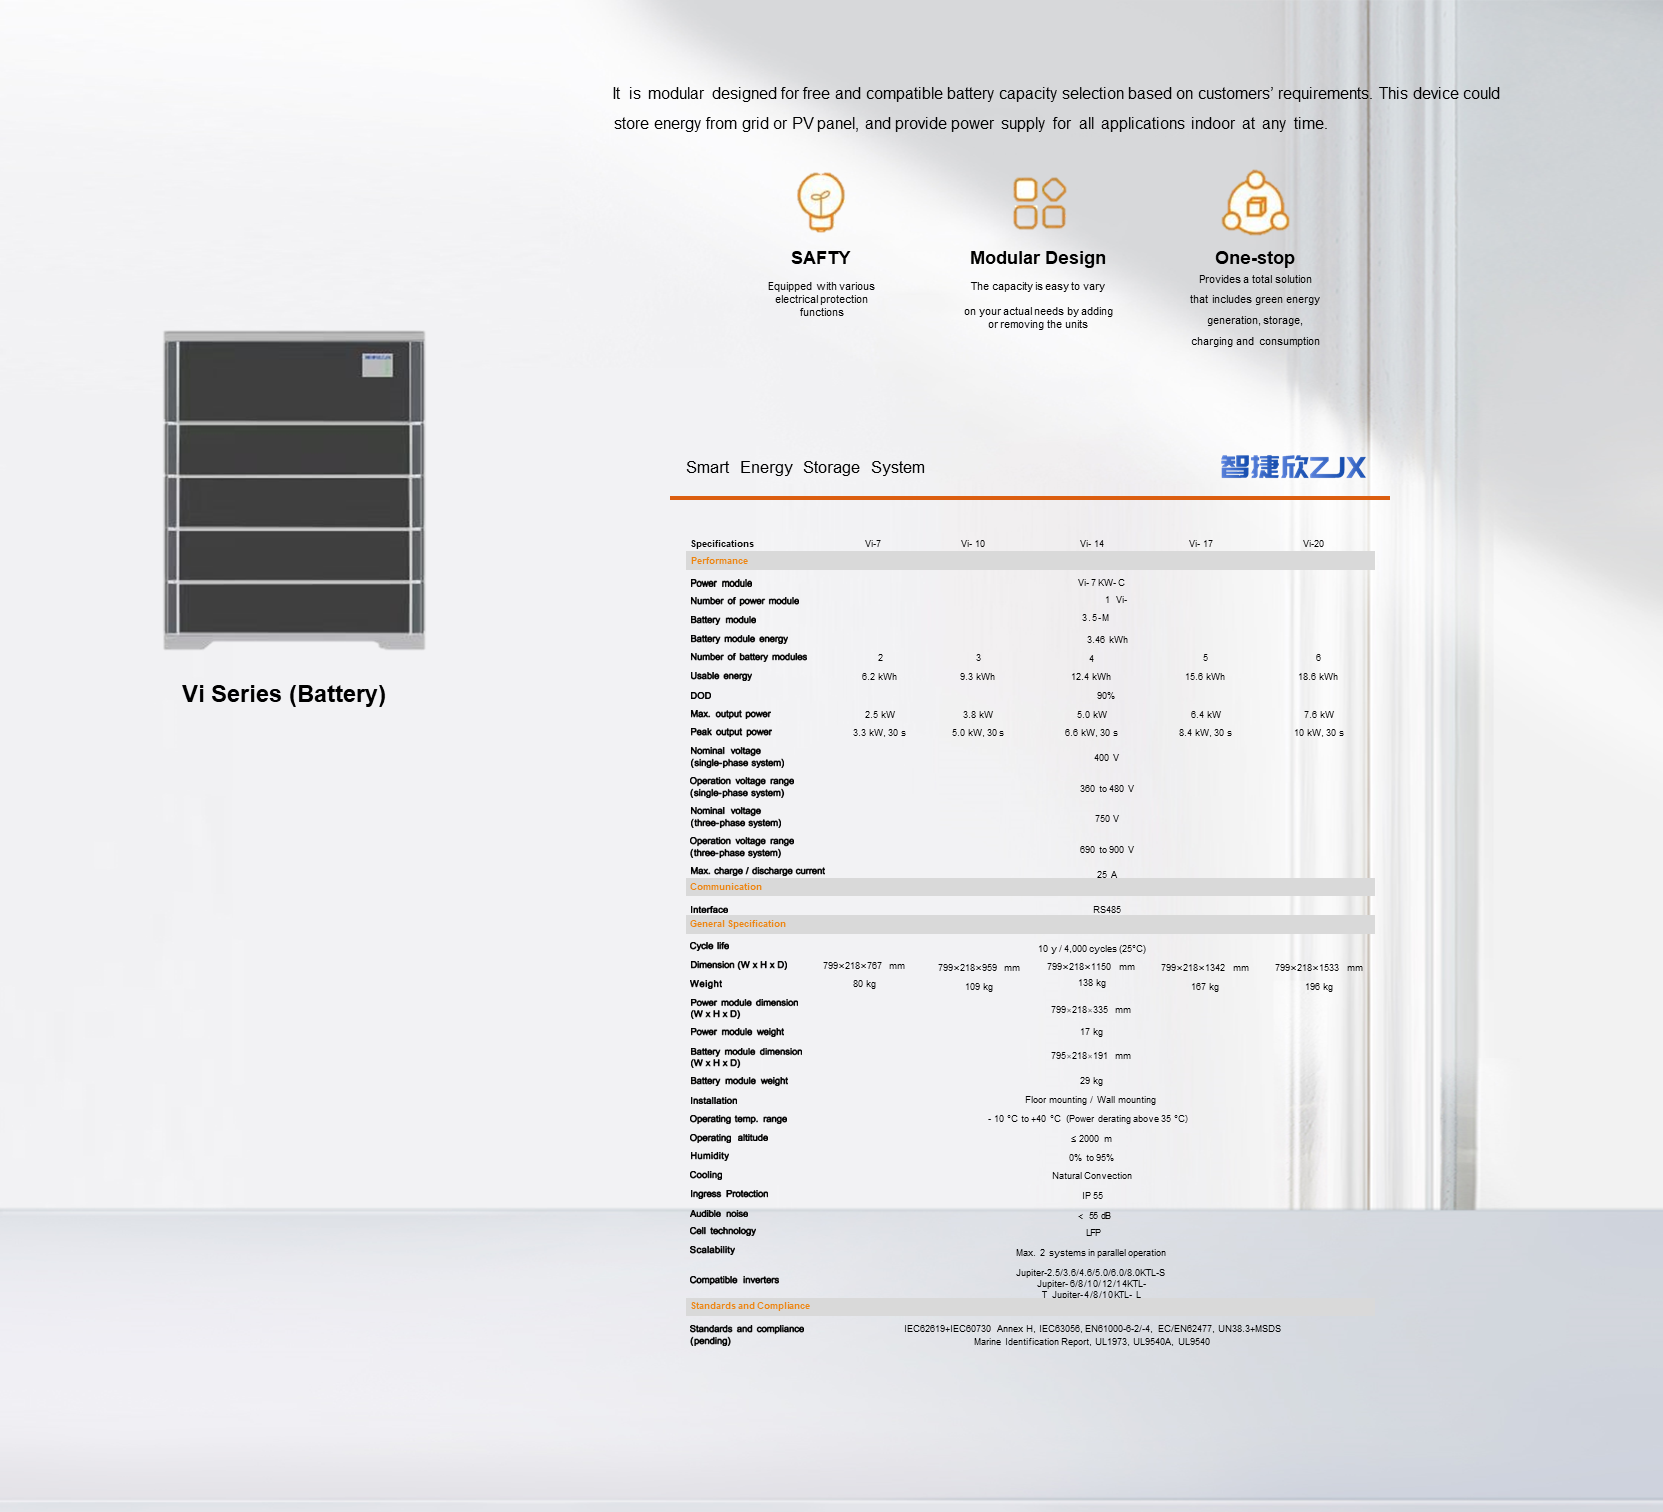This screenshot has height=1512, width=1663.
Task: Select the 'Performance' section header
Action: click(1030, 561)
